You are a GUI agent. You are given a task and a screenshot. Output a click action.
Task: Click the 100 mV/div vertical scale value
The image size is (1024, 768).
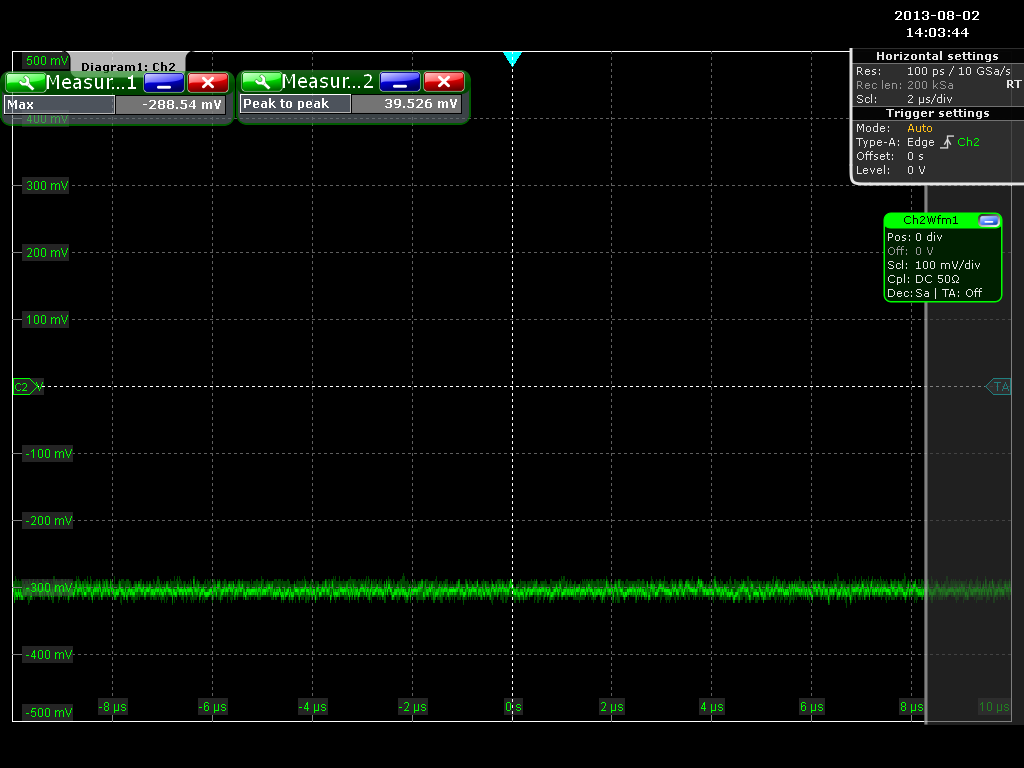click(x=947, y=265)
